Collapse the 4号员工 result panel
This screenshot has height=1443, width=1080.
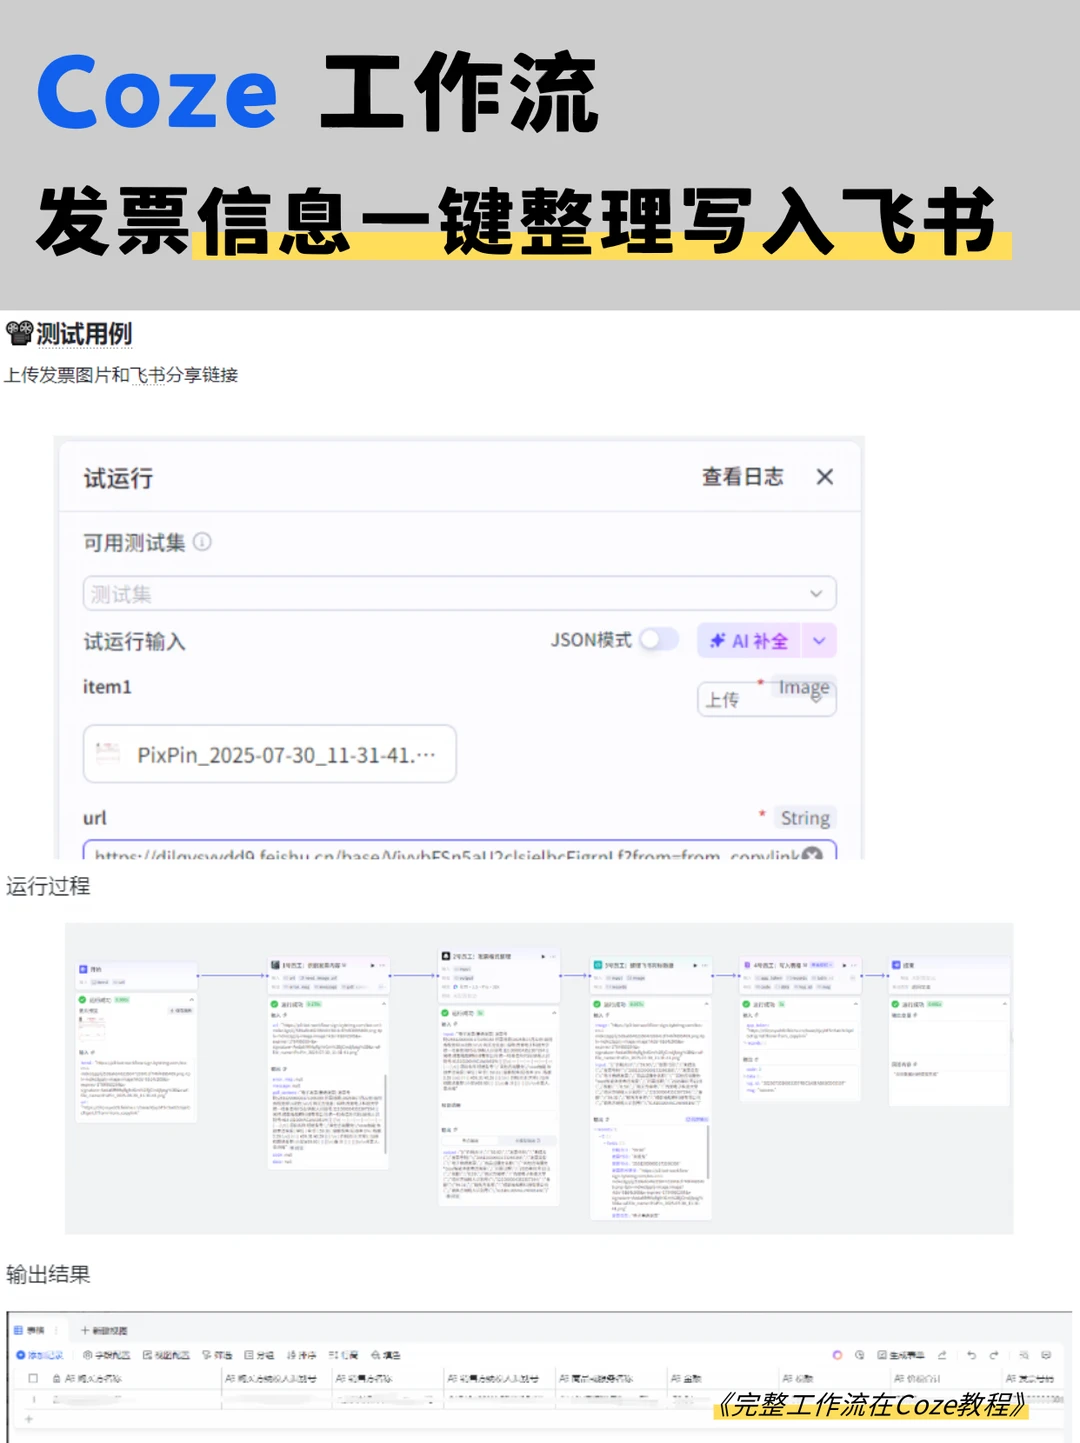pyautogui.click(x=856, y=1003)
